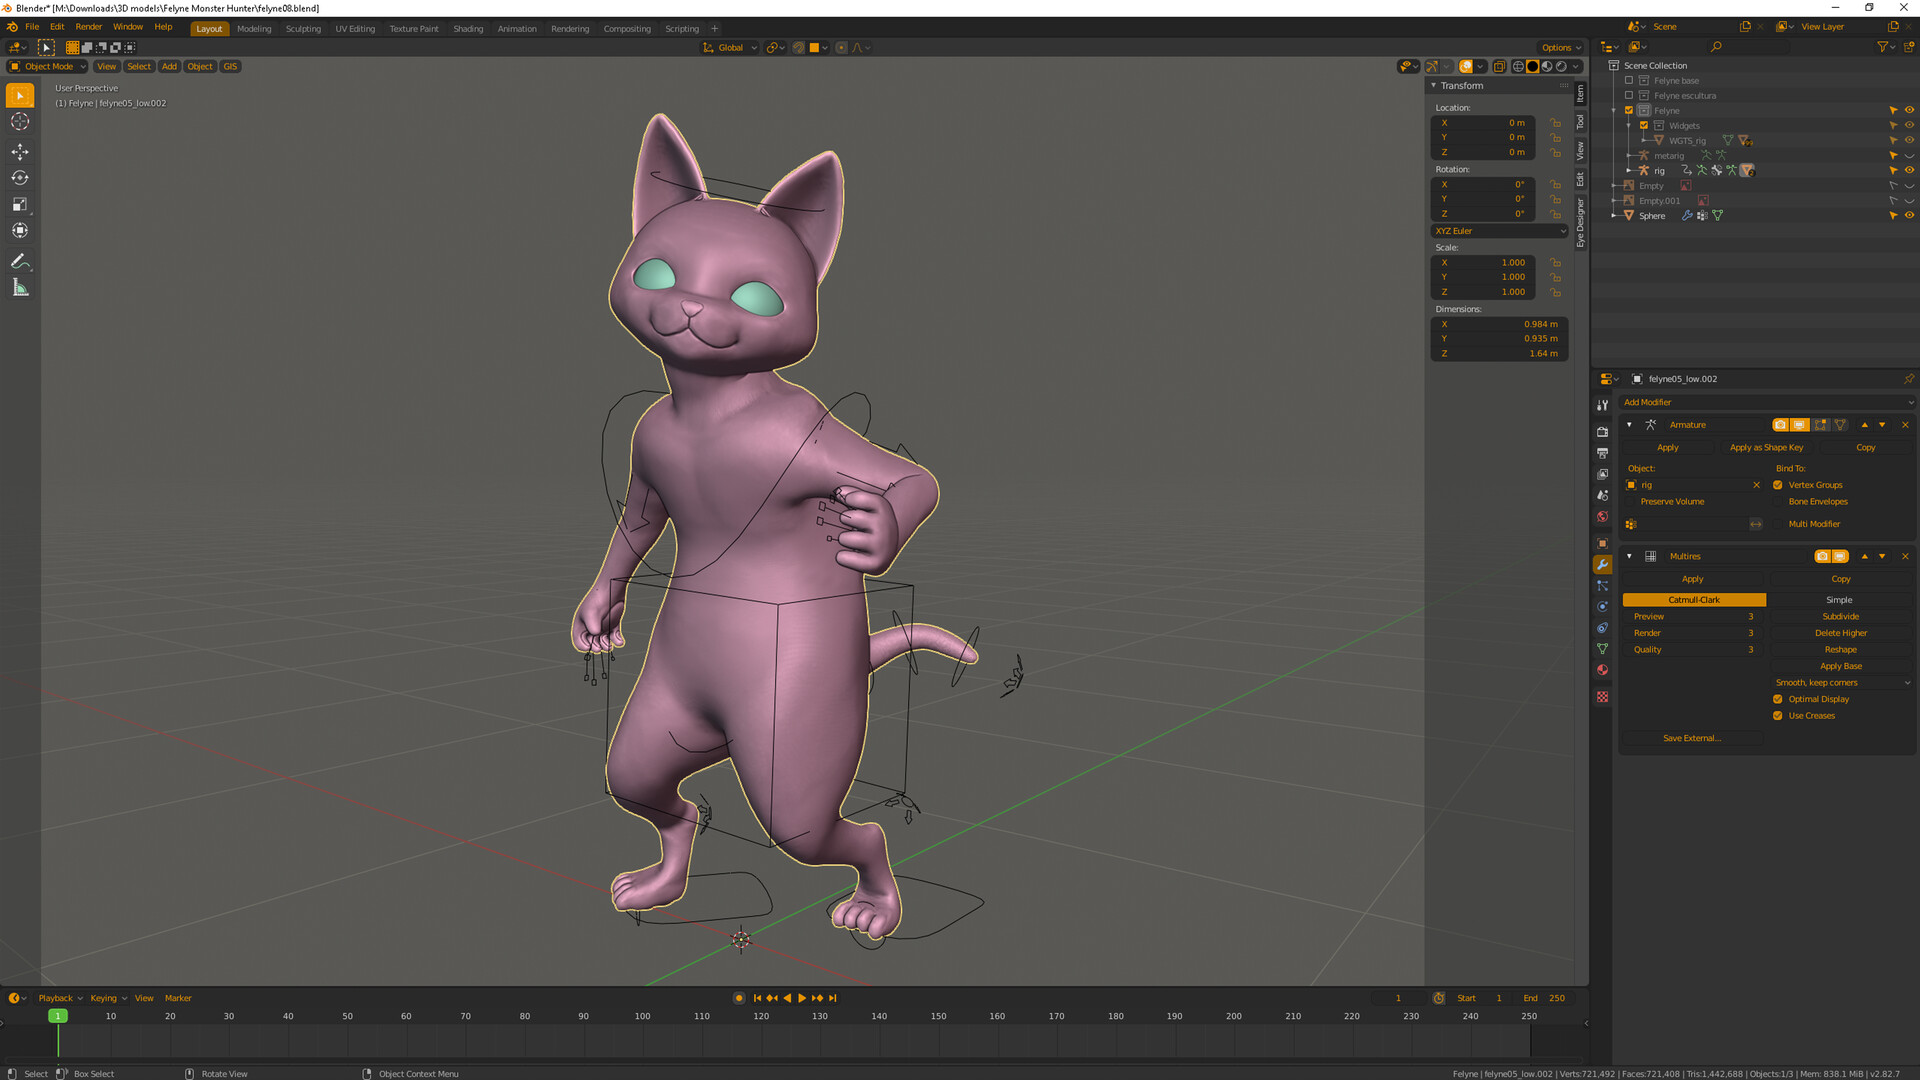Uncheck the Widgets collection checkbox
This screenshot has height=1080, width=1920.
coord(1644,126)
